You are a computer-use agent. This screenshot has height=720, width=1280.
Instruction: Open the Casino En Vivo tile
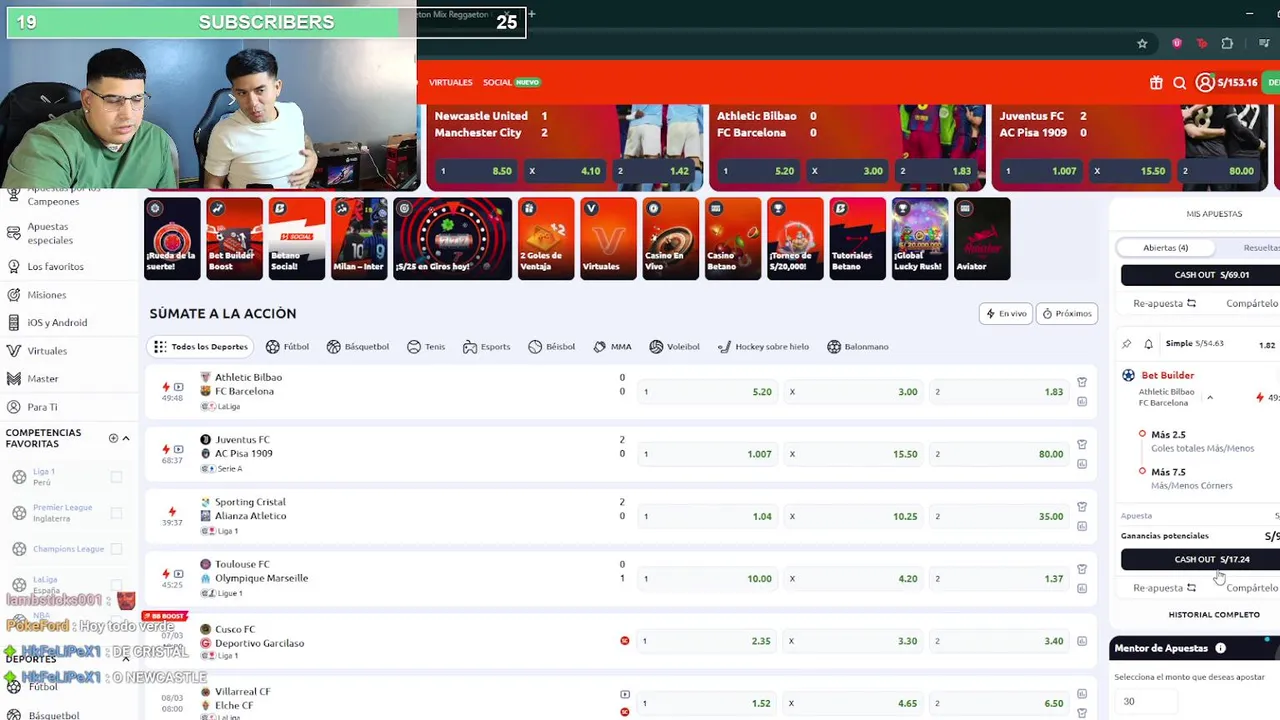pos(670,239)
